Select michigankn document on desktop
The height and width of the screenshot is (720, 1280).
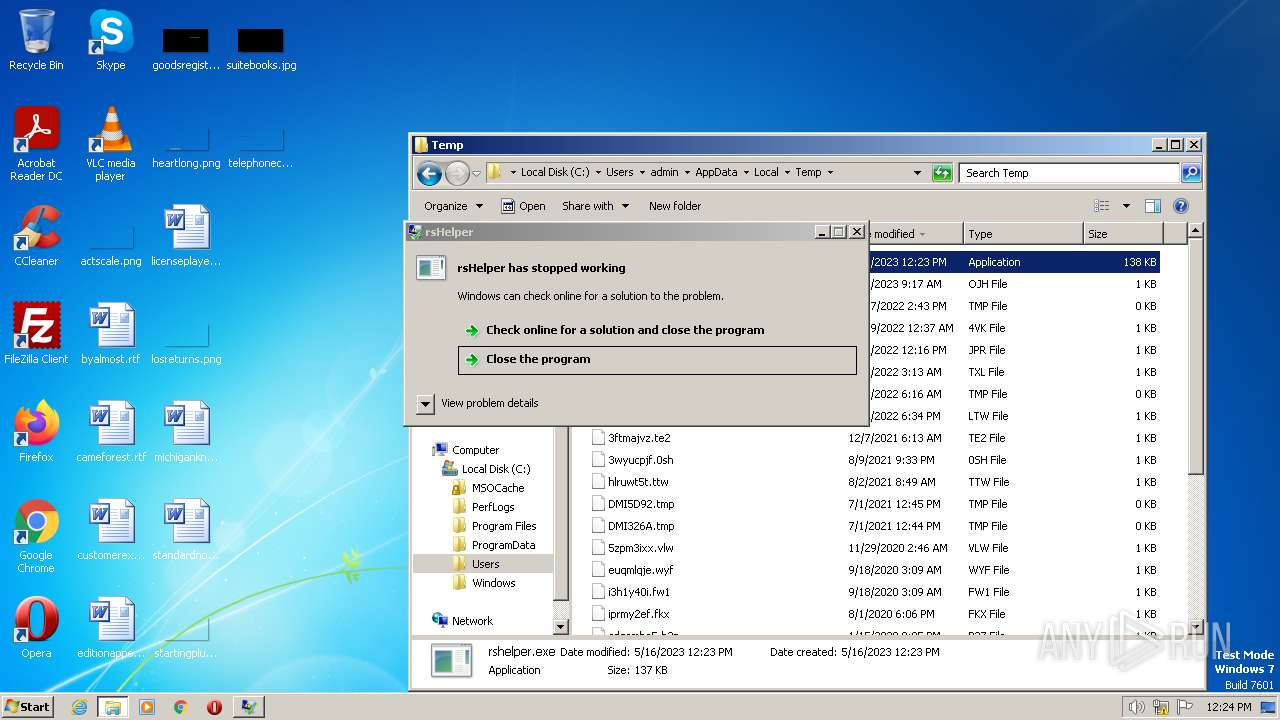[x=185, y=432]
